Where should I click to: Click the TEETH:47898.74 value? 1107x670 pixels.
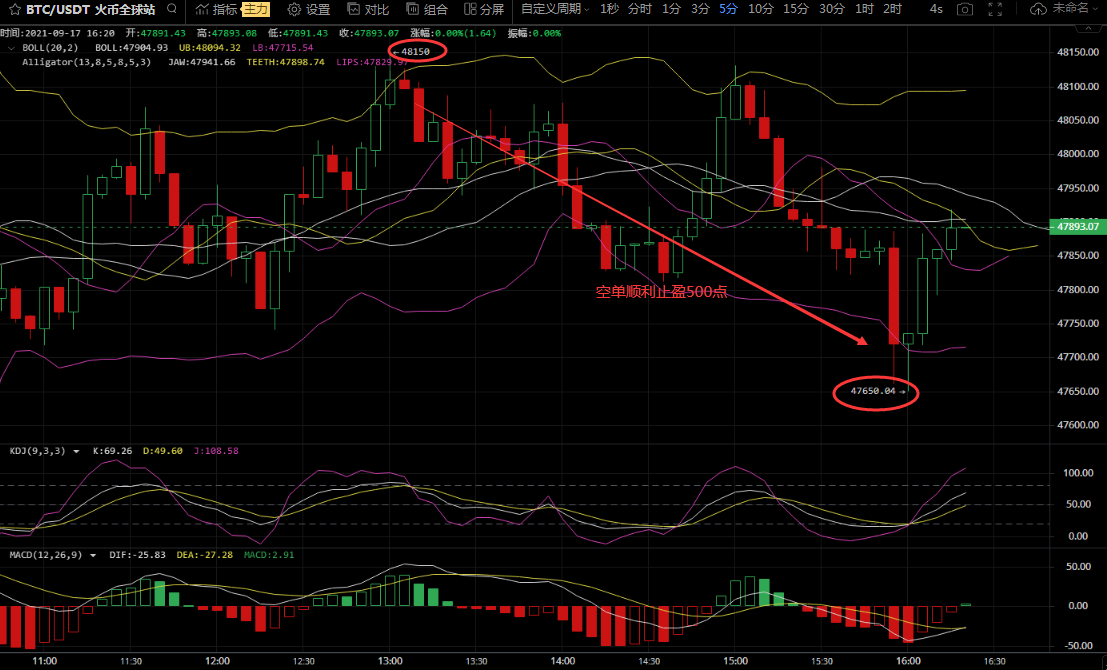point(286,62)
